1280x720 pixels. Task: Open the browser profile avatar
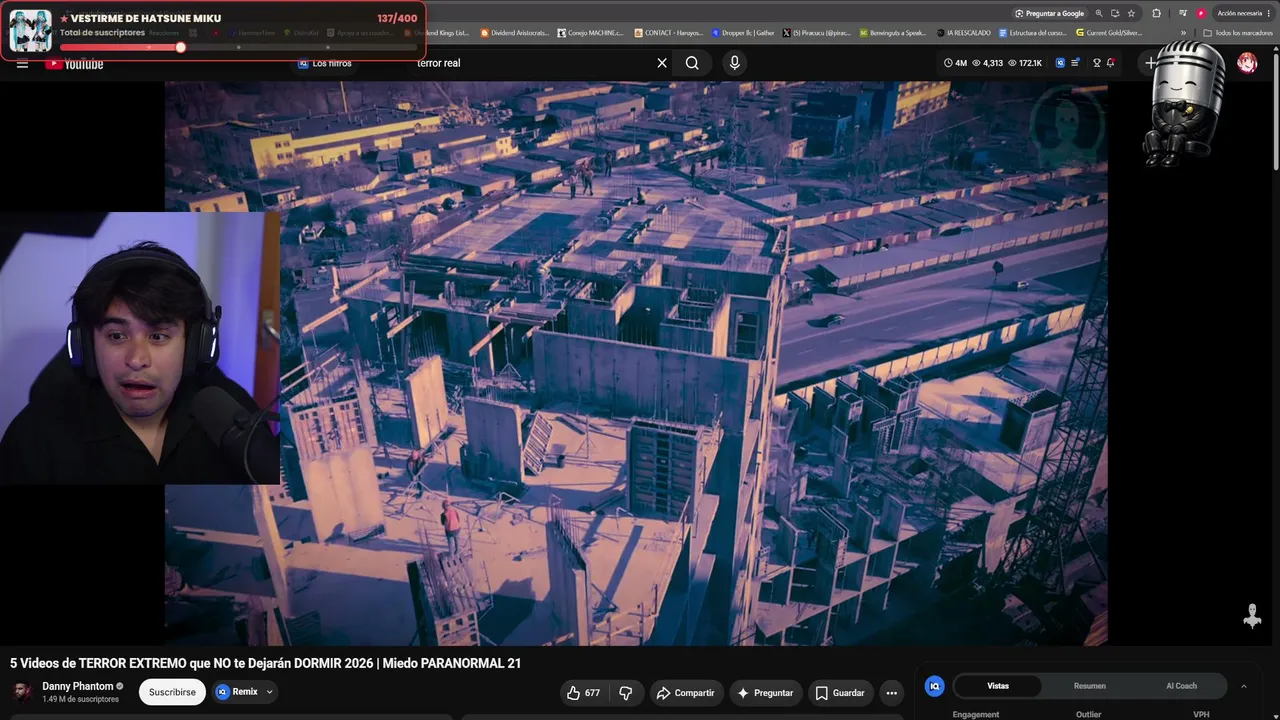tap(1201, 13)
